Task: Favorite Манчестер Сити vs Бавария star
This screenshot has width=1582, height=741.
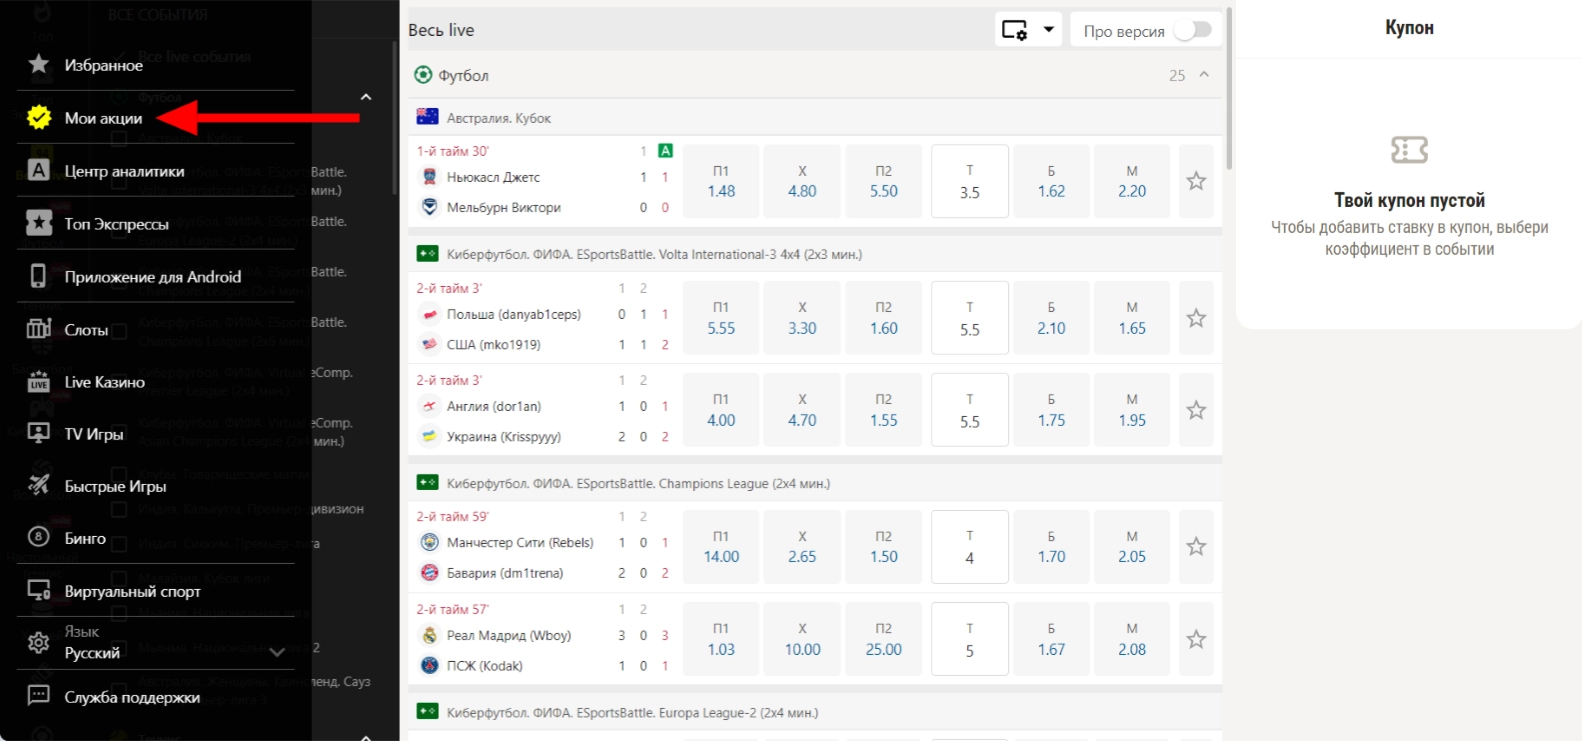Action: (x=1196, y=546)
